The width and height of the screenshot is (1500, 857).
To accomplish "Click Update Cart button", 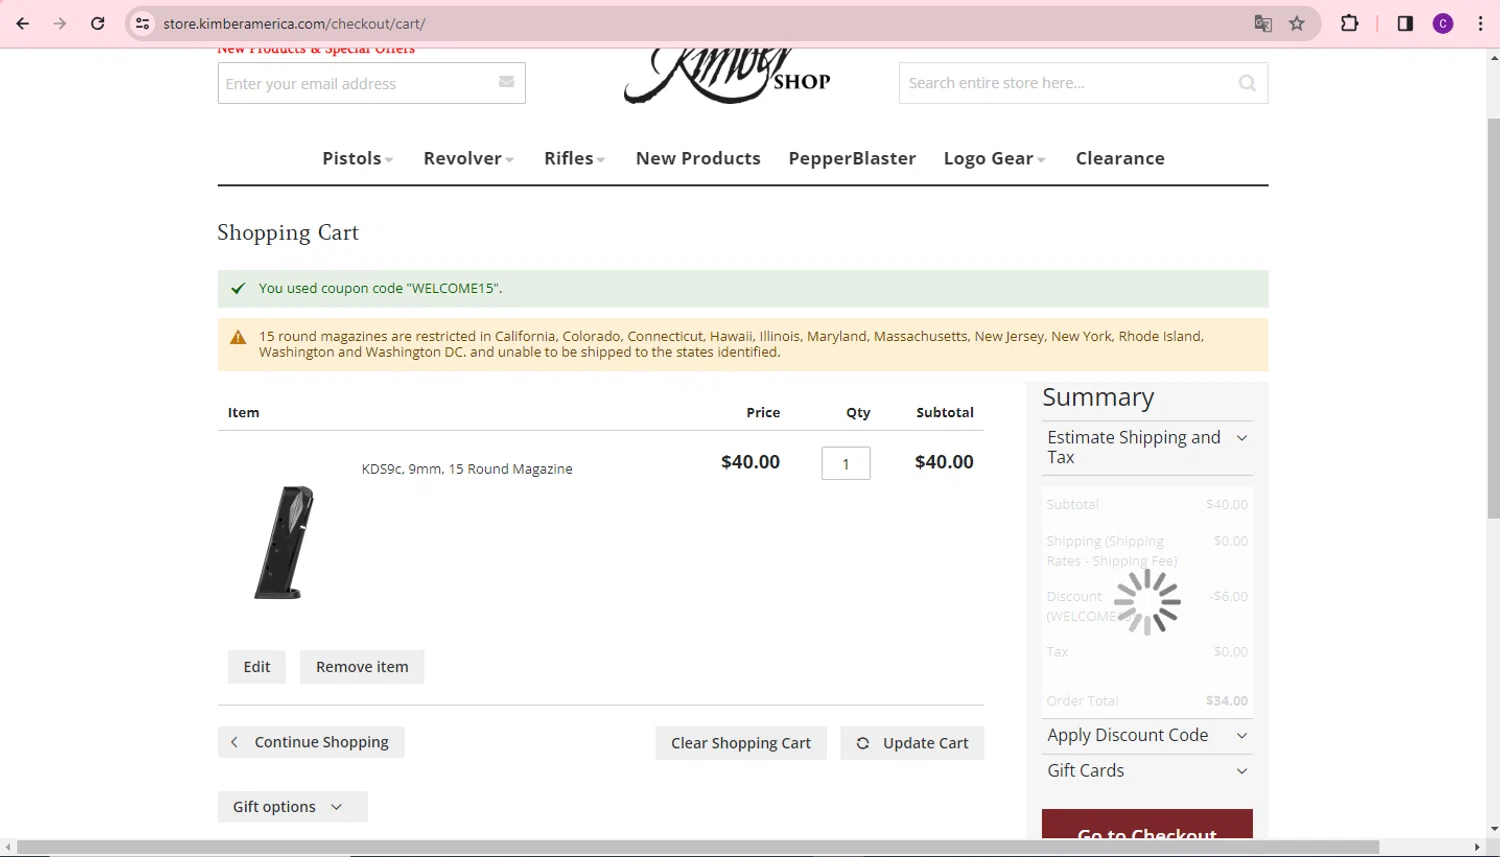I will [x=912, y=743].
